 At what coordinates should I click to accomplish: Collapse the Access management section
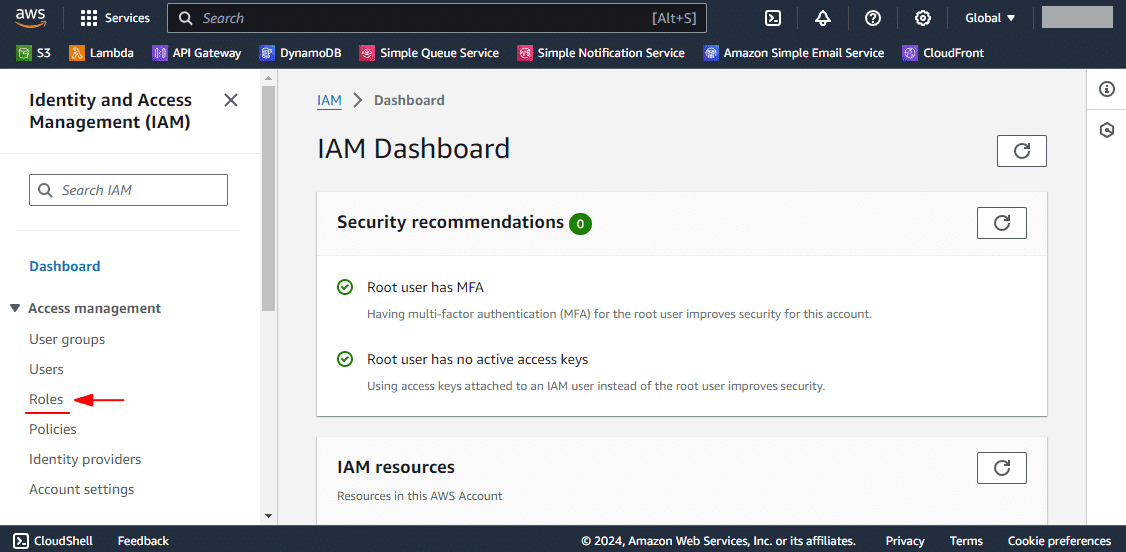point(15,308)
